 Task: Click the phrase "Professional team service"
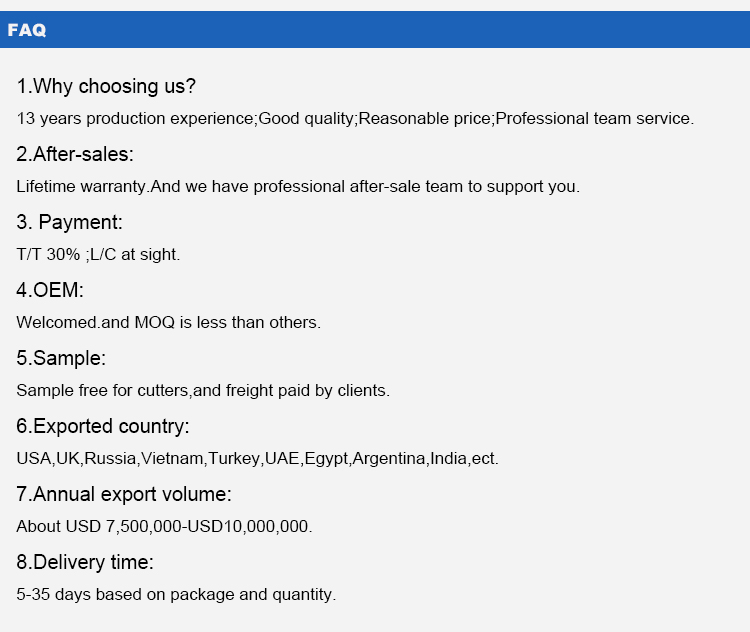[593, 118]
